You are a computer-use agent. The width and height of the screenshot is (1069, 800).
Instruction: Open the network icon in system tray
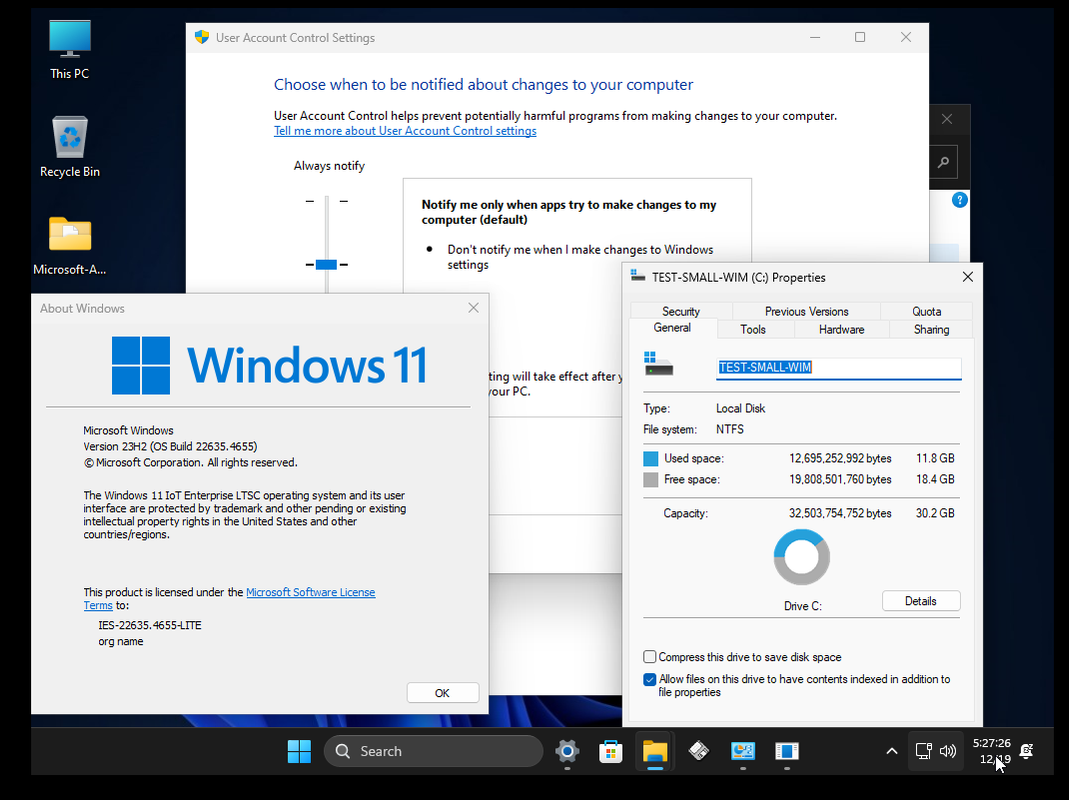point(923,751)
